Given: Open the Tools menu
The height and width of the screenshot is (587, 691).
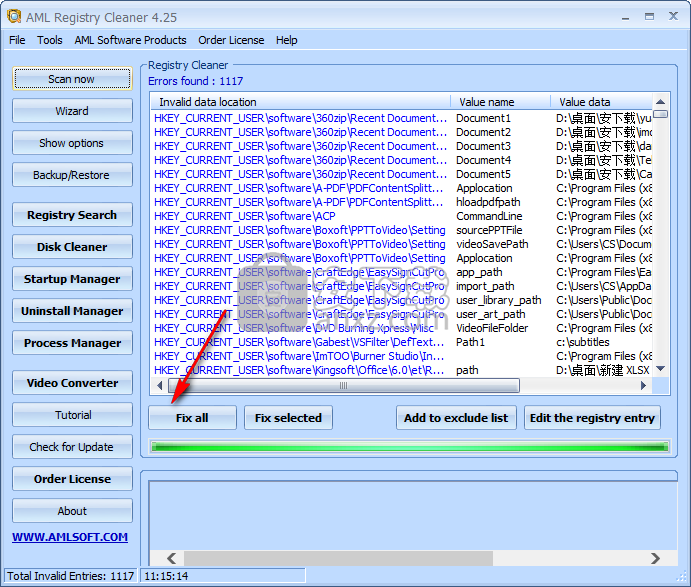Looking at the screenshot, I should point(50,40).
